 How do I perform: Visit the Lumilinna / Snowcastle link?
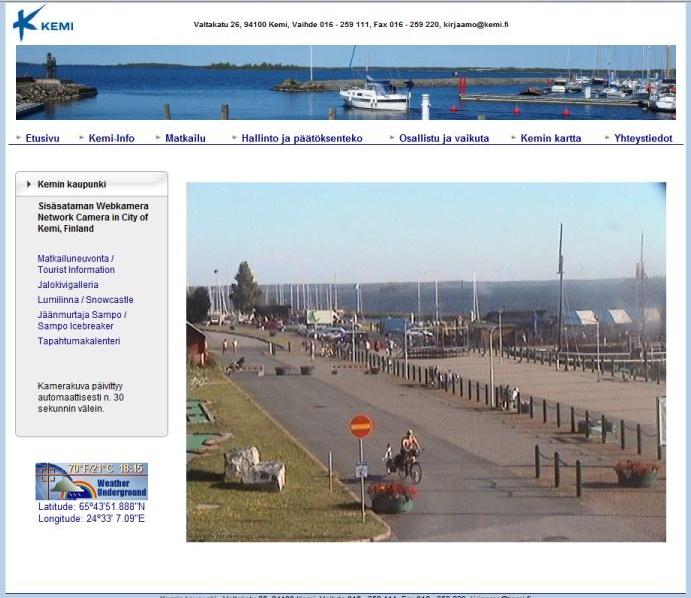(85, 300)
